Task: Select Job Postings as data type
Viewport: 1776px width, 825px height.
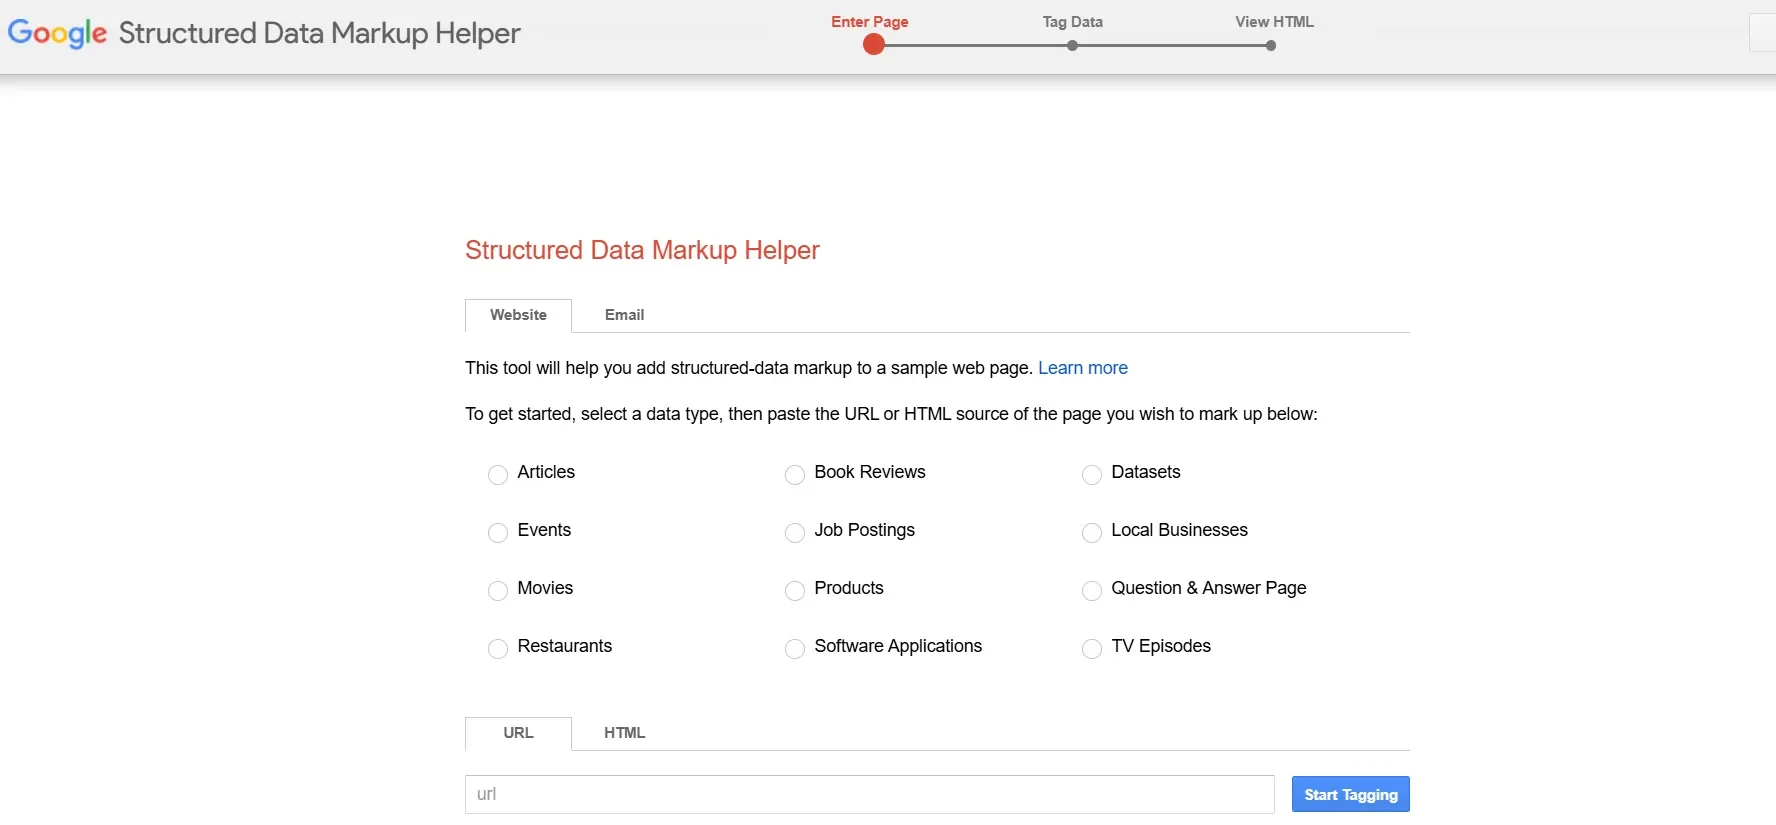Action: pyautogui.click(x=795, y=533)
